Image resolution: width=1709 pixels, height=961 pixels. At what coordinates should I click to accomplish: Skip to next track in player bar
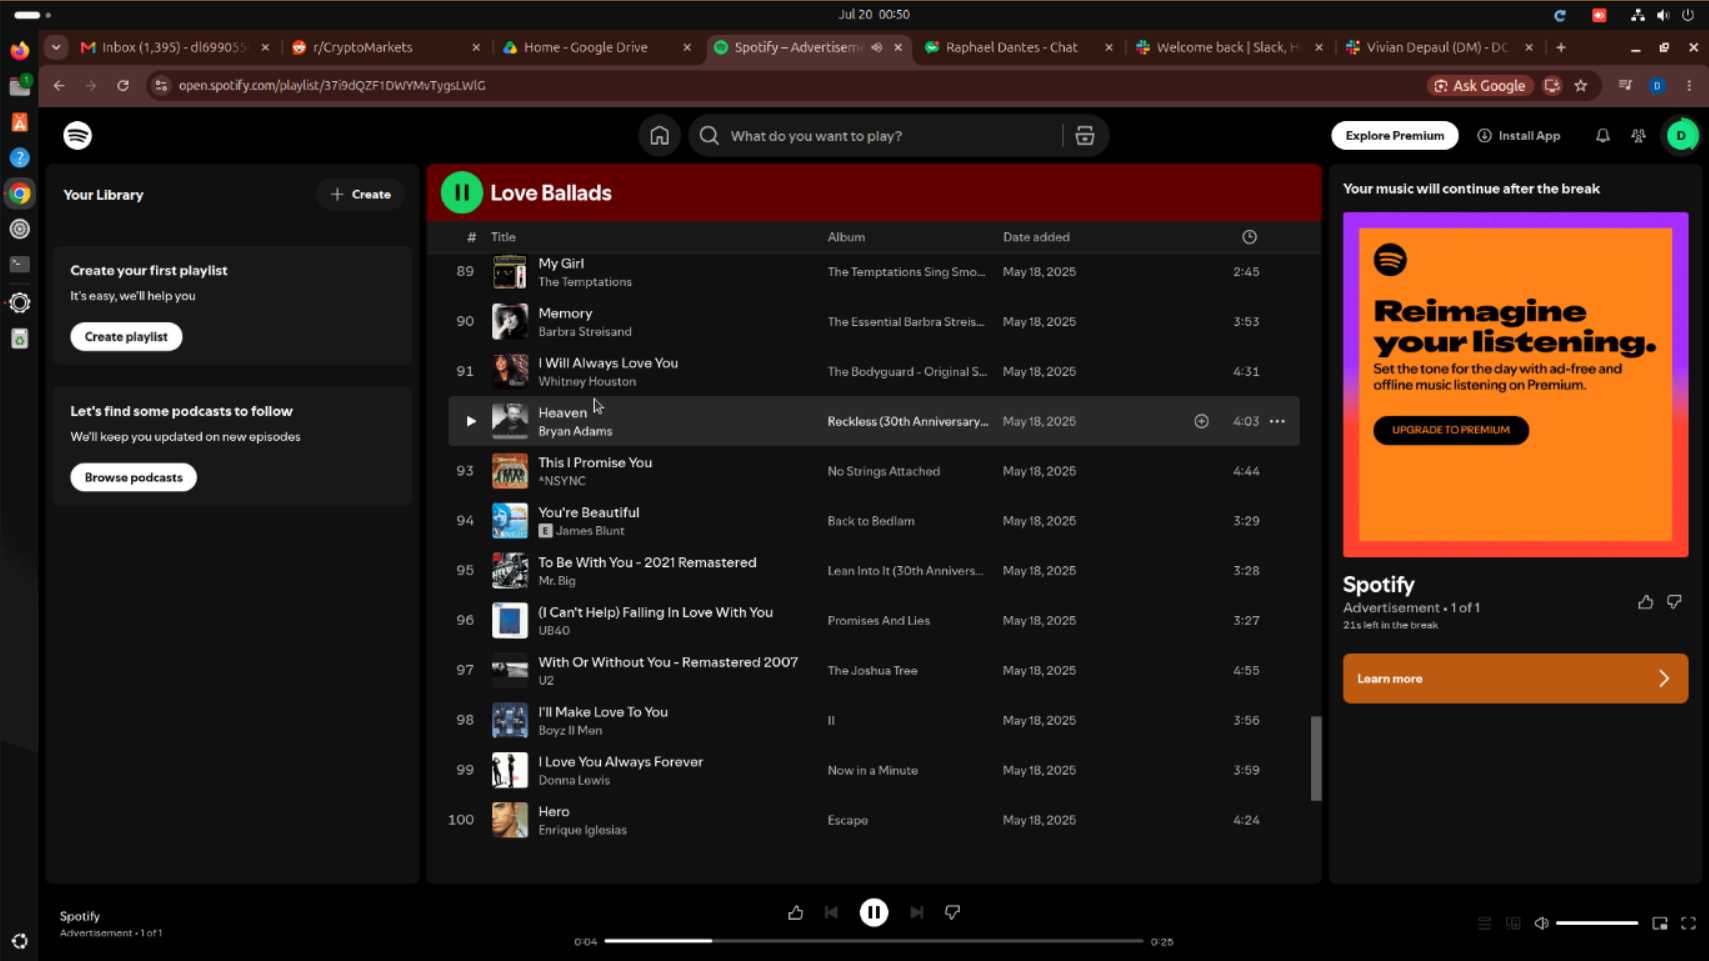[916, 912]
